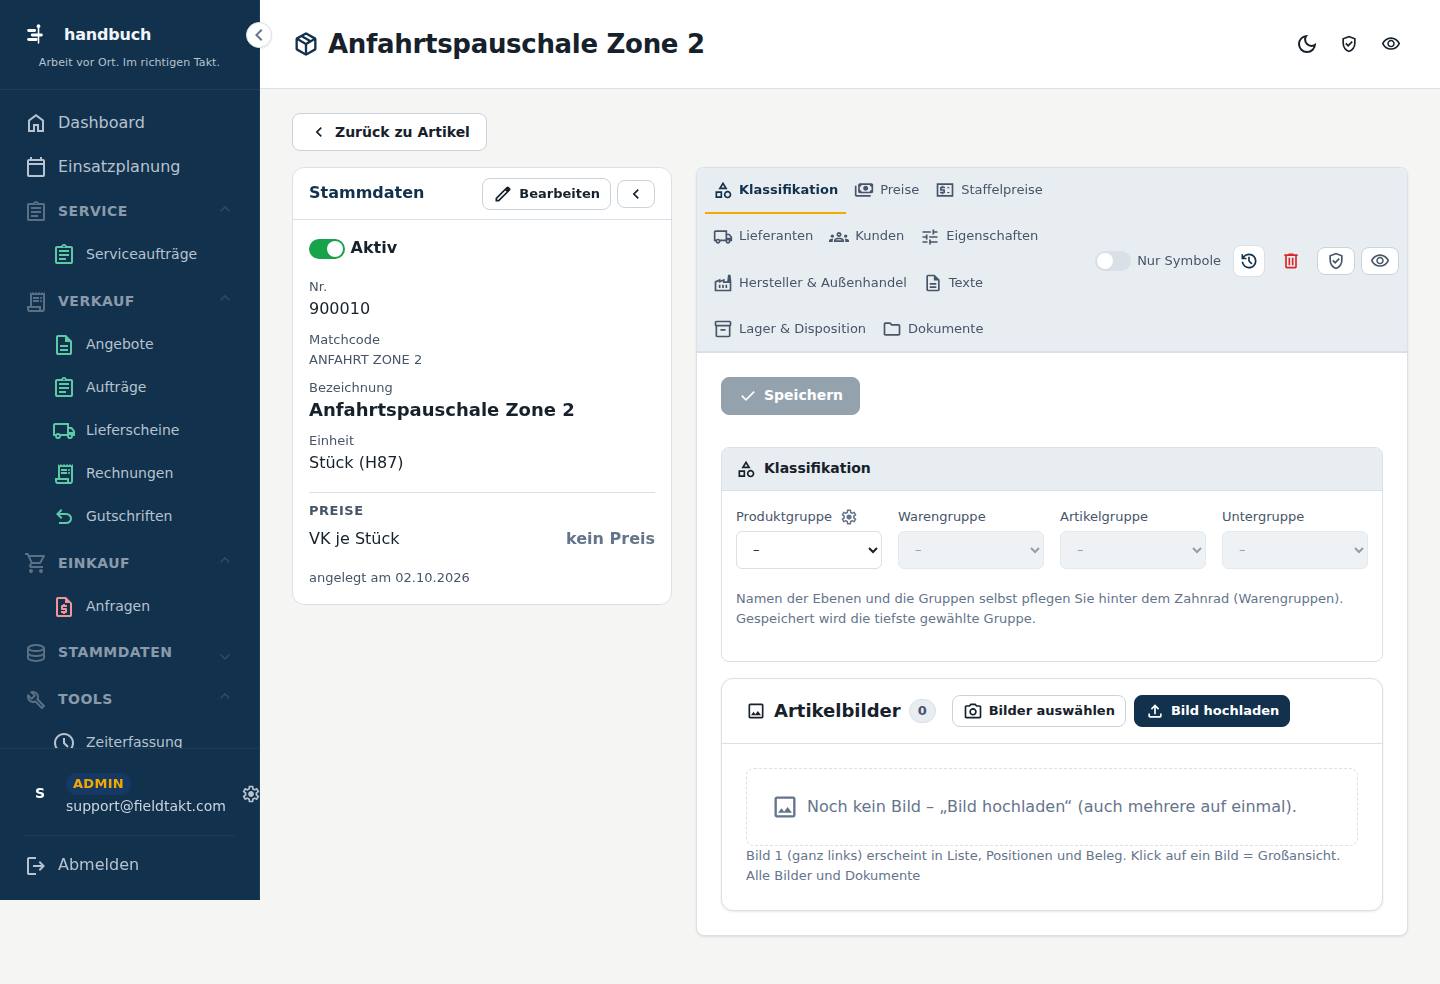Click eye visibility icon in tab toolbar
Screen dimensions: 1440x984
tap(1380, 261)
